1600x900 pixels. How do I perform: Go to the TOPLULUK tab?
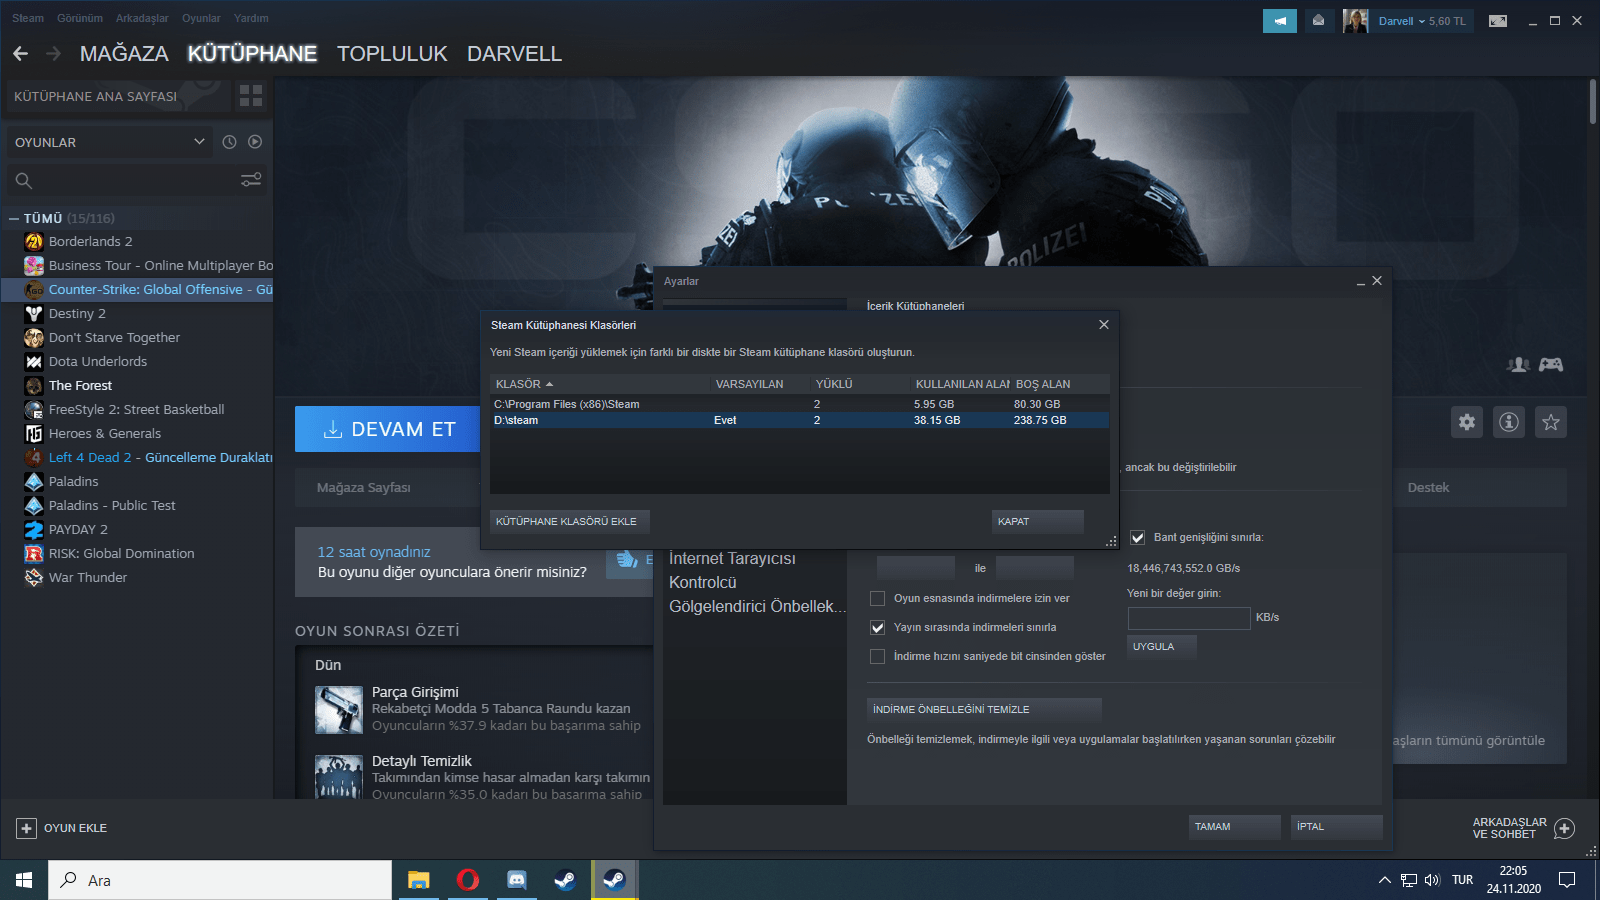pyautogui.click(x=392, y=54)
